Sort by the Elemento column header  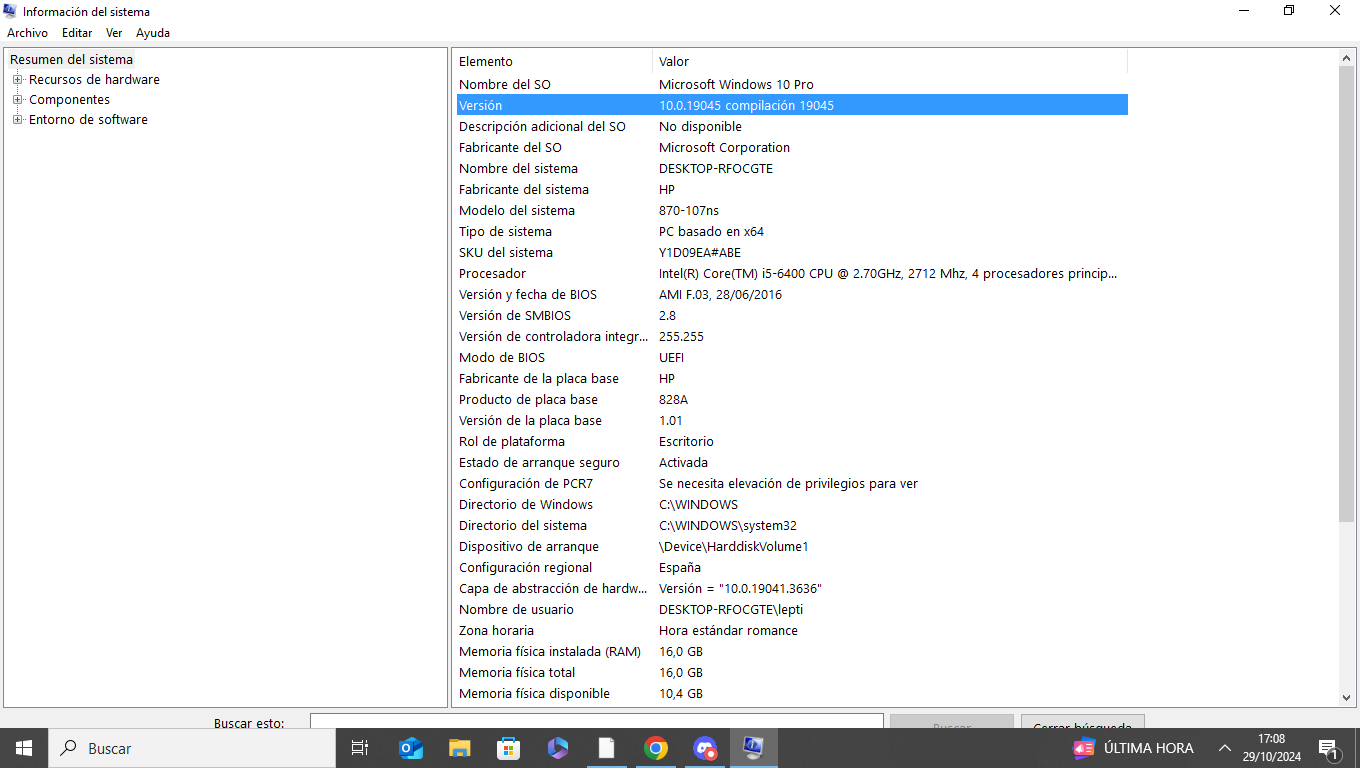553,62
